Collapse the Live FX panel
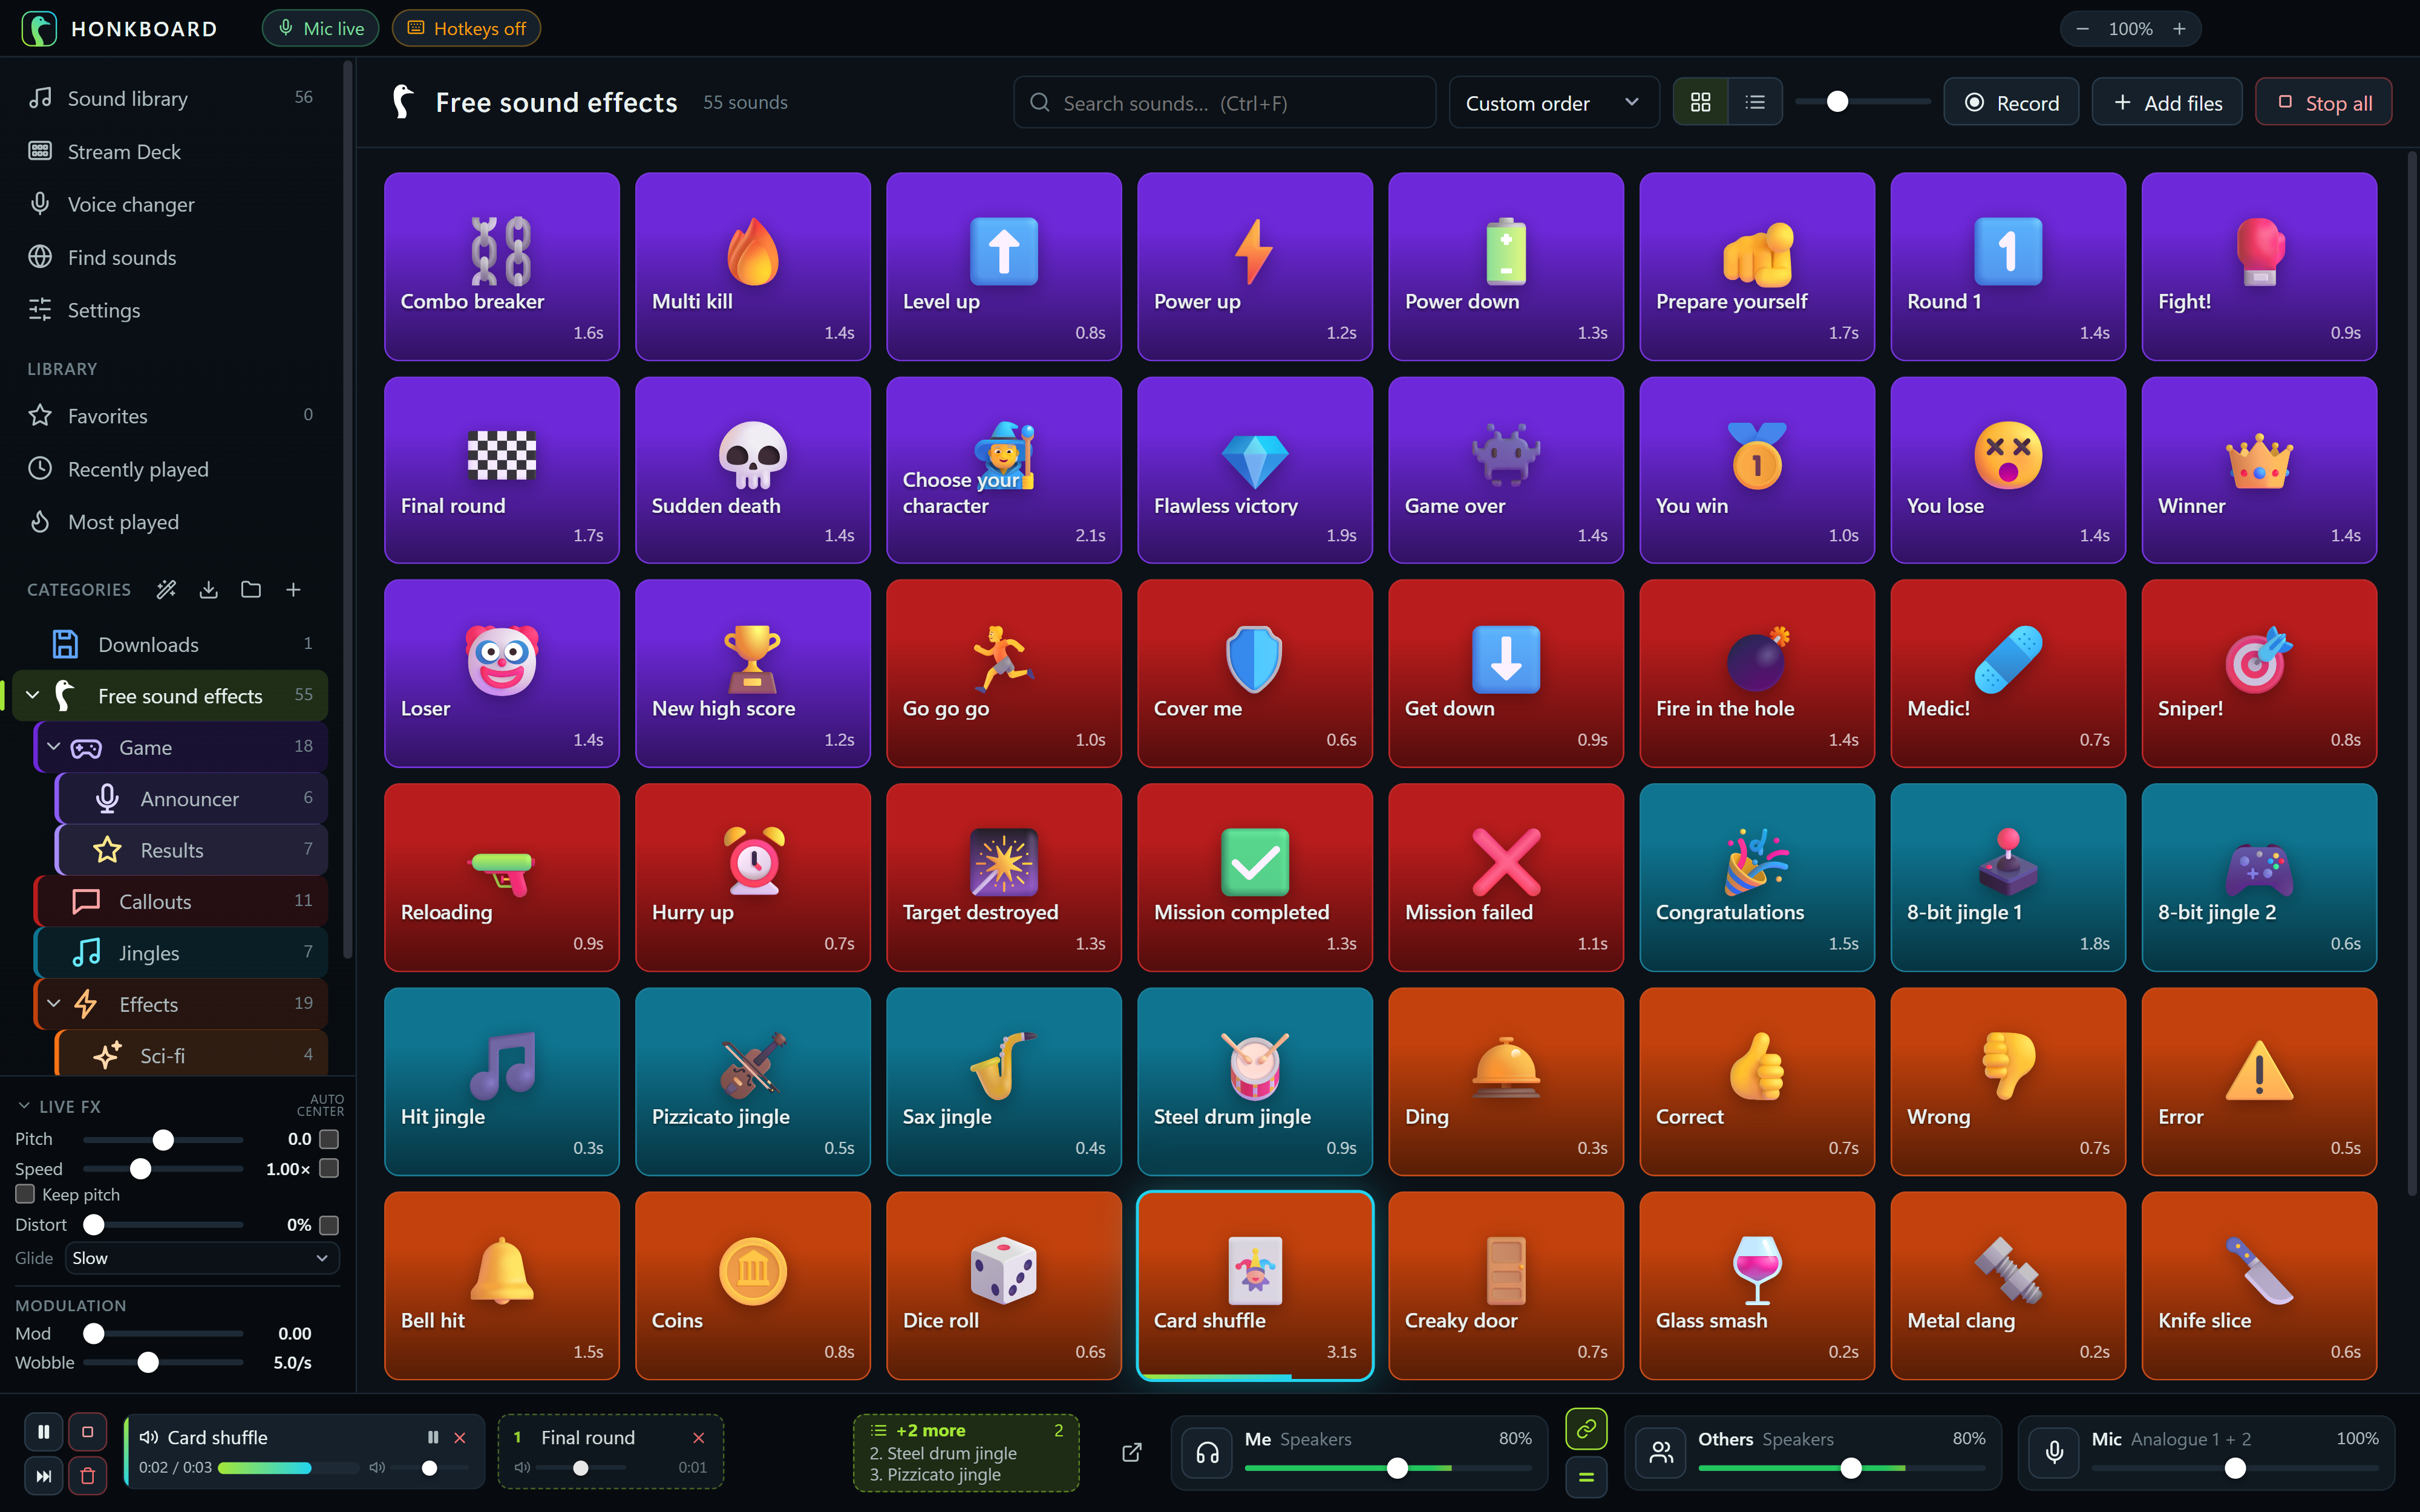 23,1106
